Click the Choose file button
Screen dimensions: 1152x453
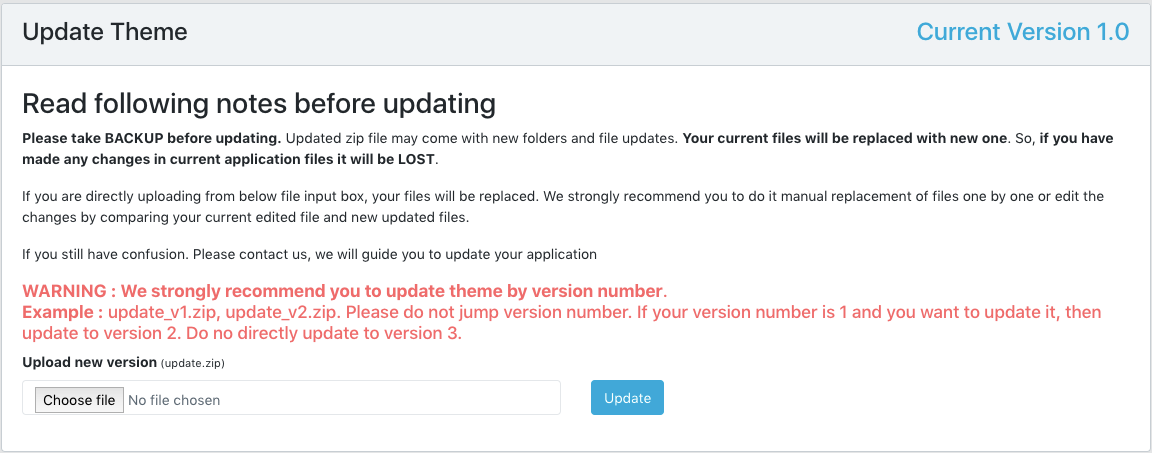coord(79,400)
